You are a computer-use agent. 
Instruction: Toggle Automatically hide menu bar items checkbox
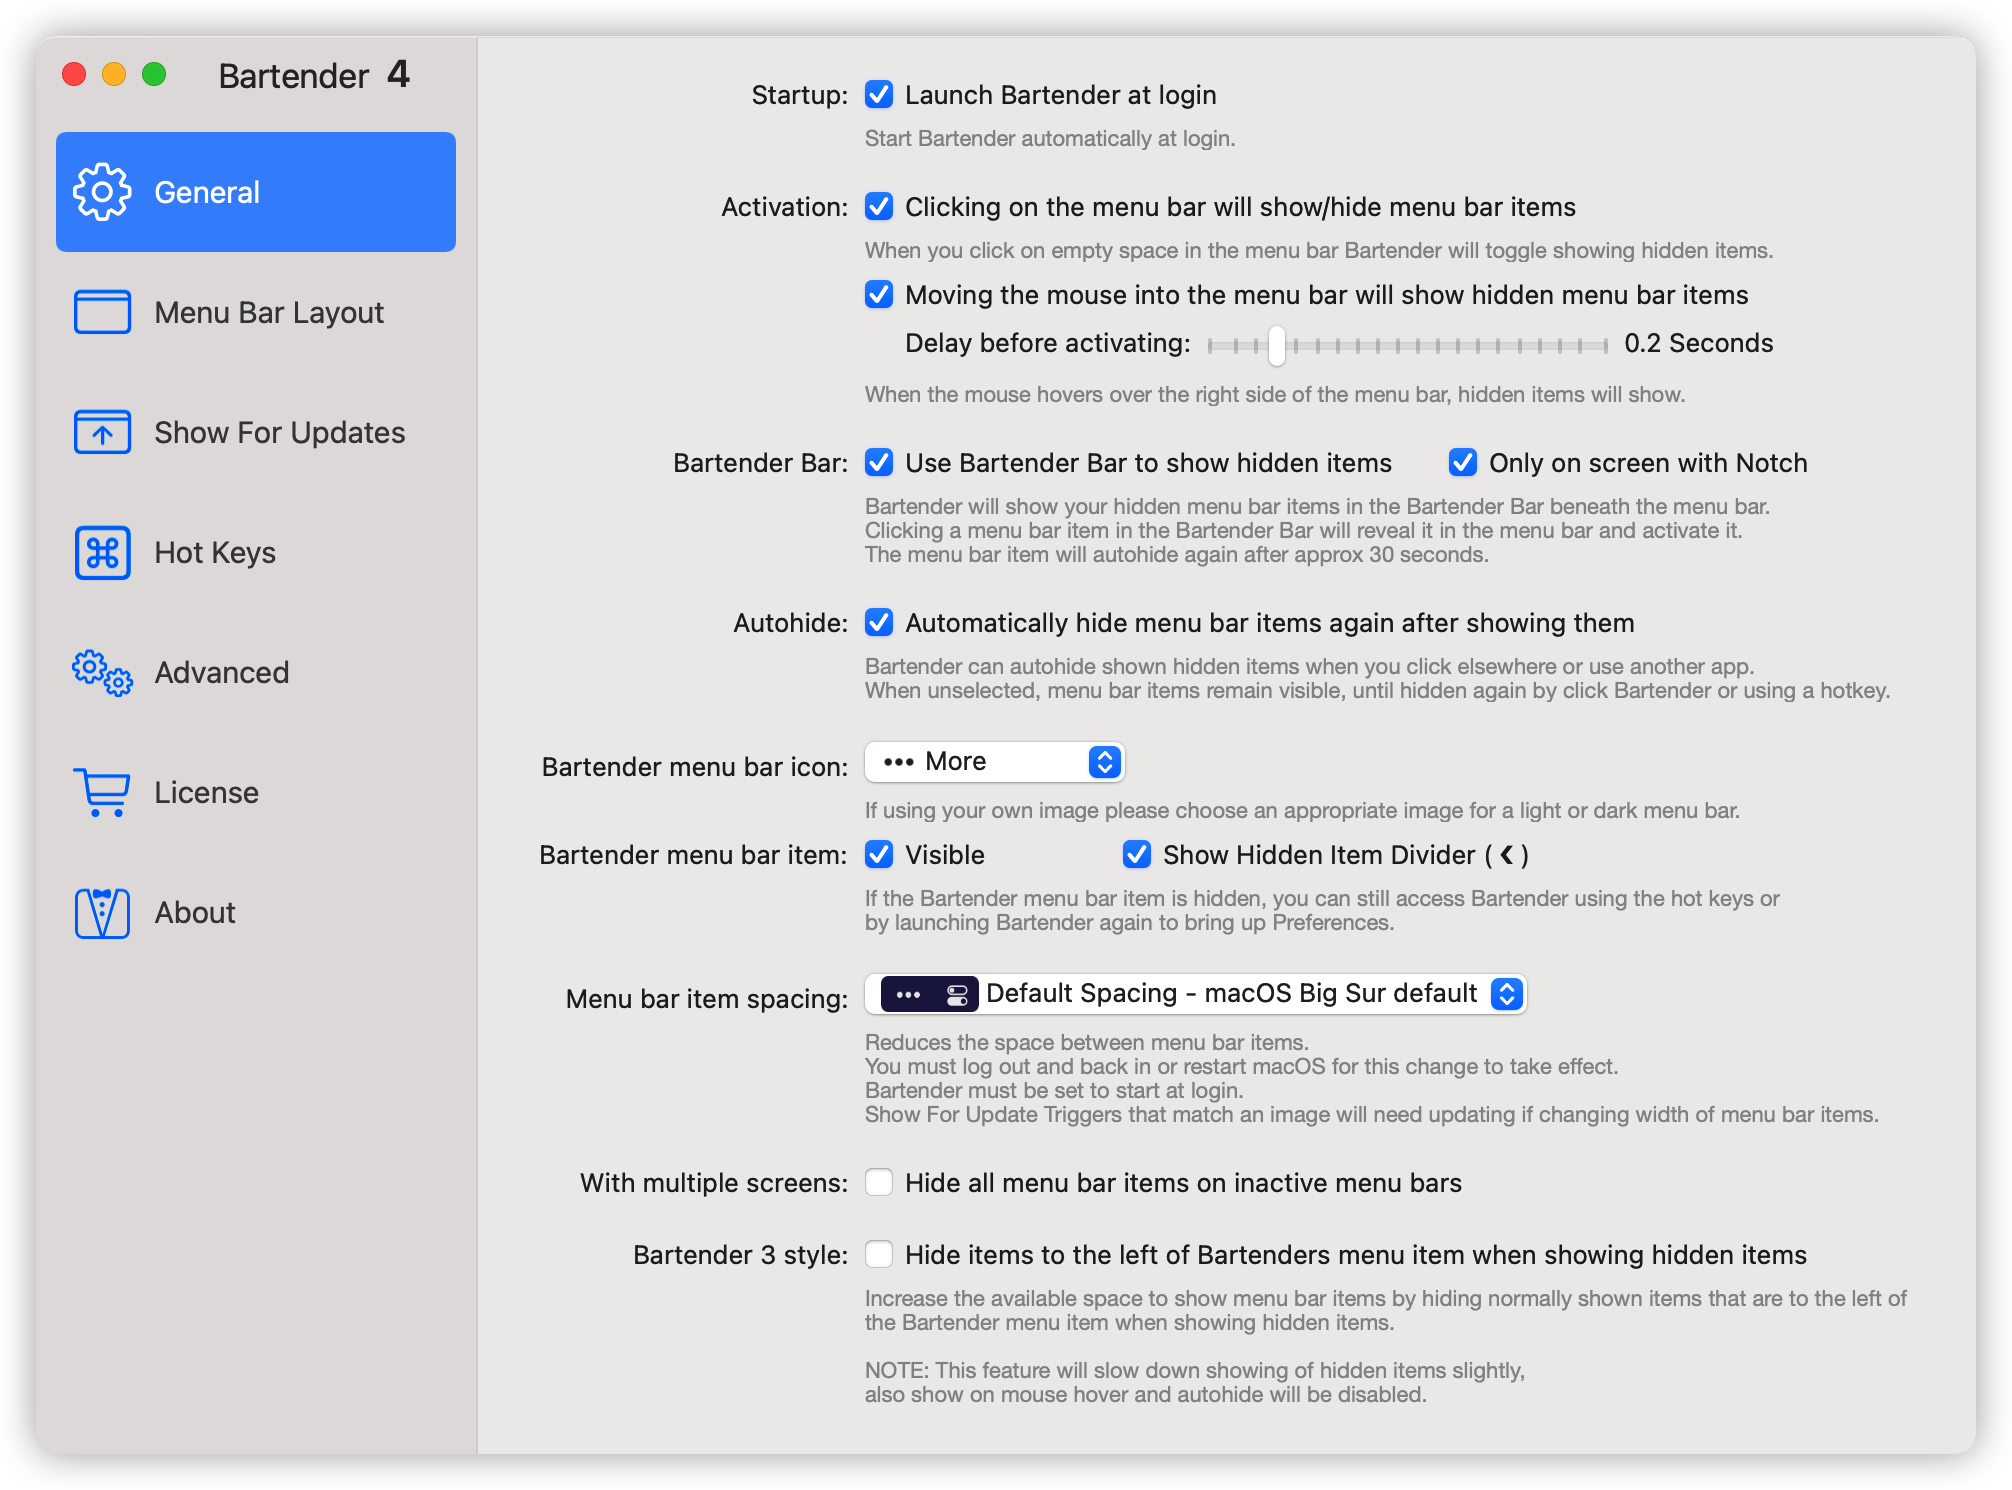point(879,623)
